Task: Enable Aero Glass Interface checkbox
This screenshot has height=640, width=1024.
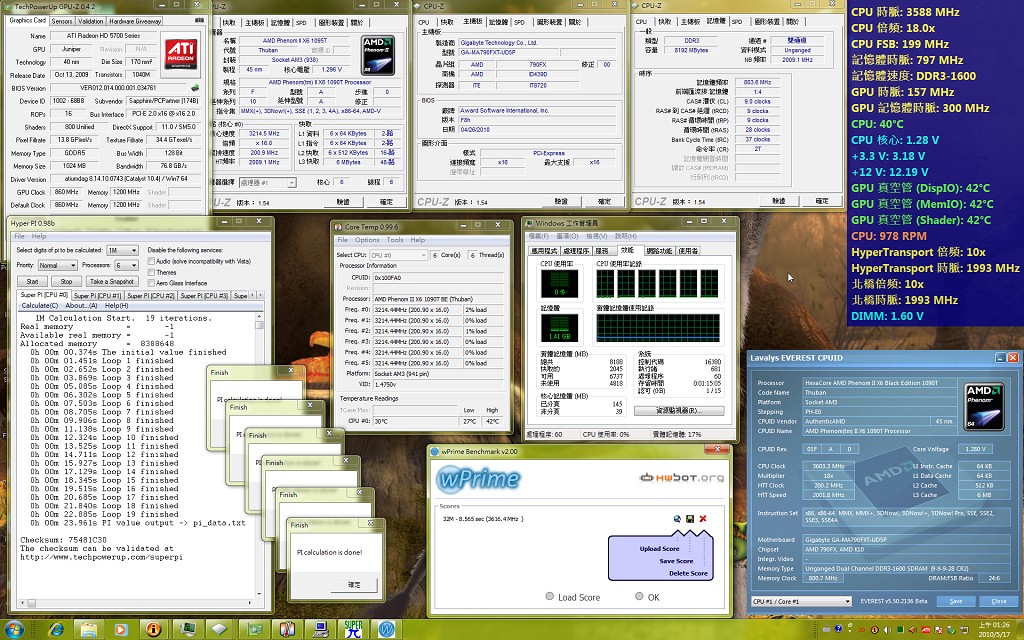Action: click(151, 283)
